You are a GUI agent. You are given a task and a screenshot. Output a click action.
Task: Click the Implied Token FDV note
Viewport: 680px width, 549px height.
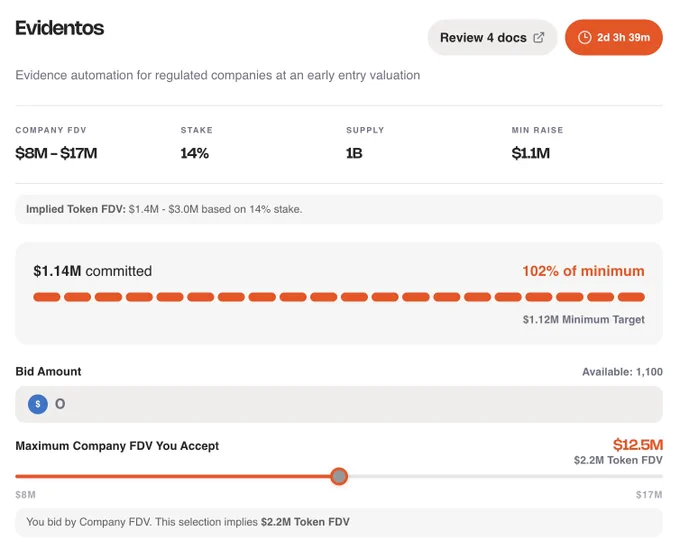[339, 209]
